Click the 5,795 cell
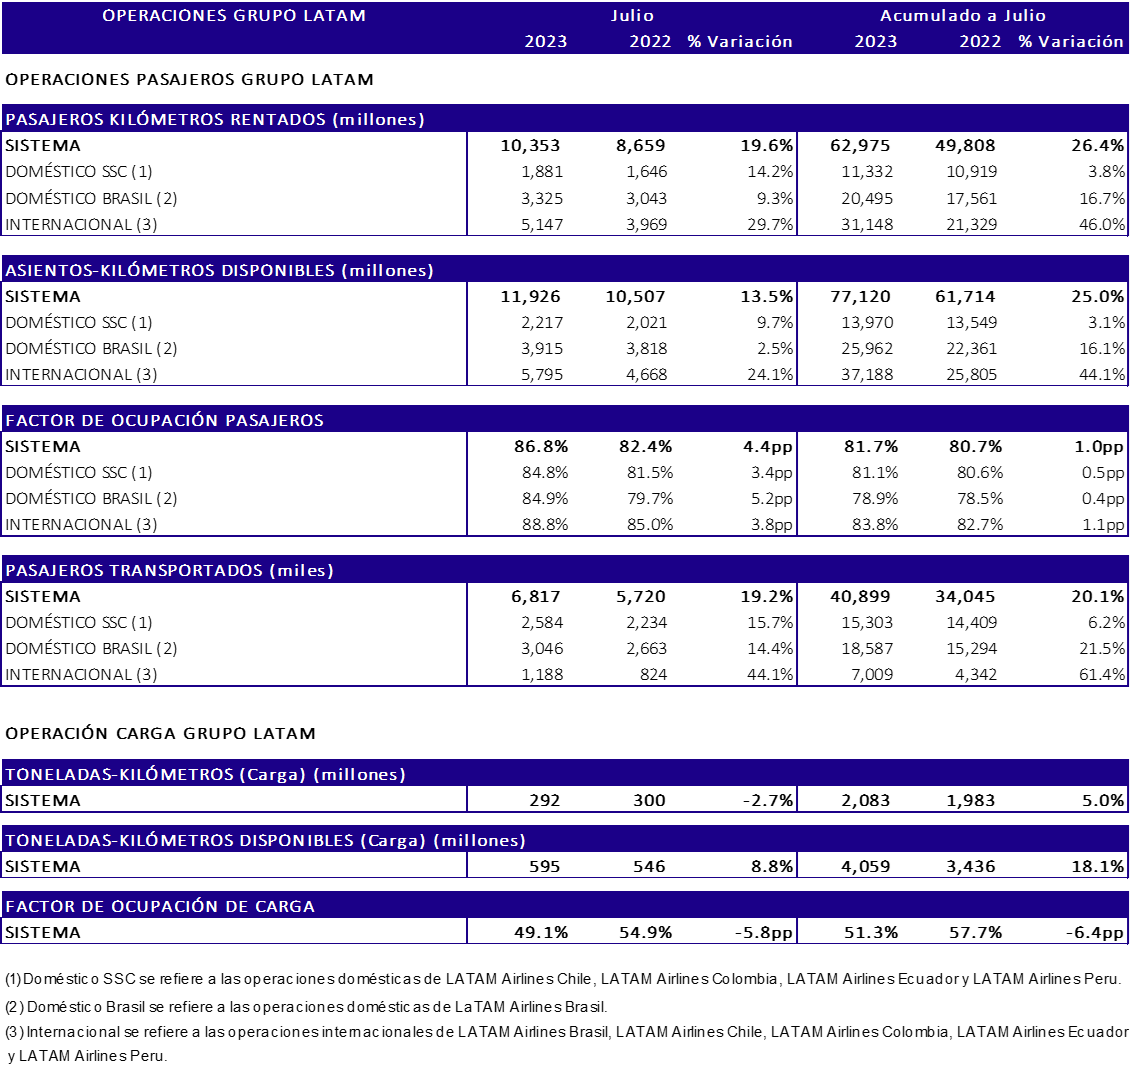This screenshot has height=1071, width=1130. (542, 374)
